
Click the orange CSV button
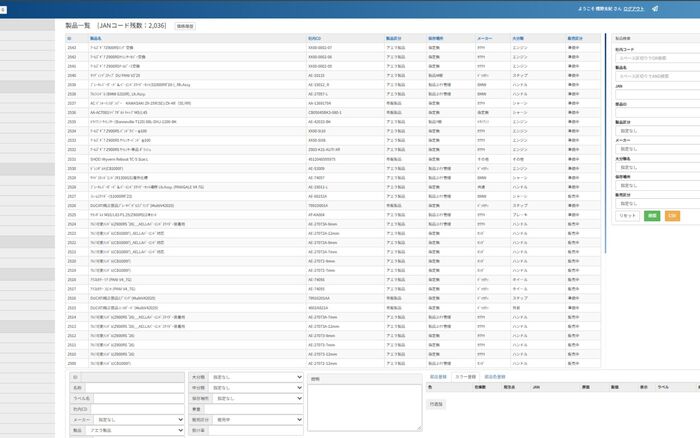672,216
